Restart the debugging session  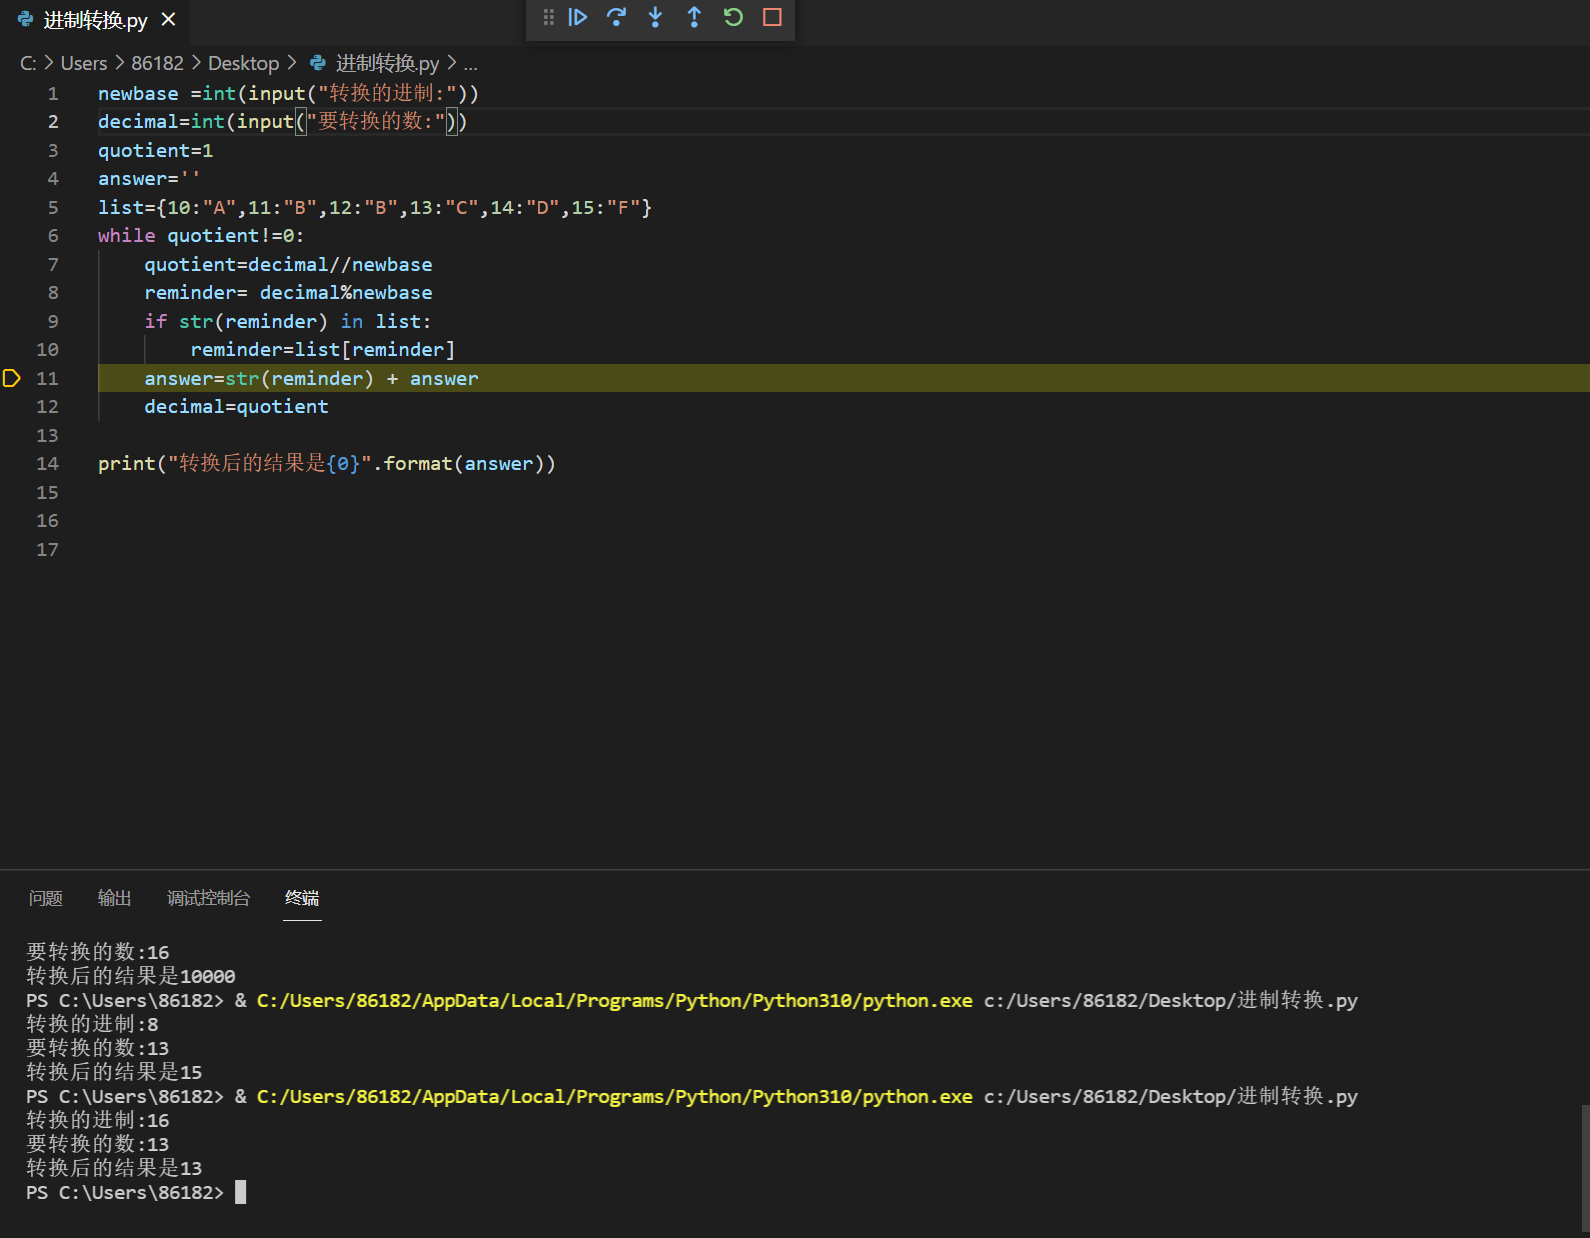[733, 17]
